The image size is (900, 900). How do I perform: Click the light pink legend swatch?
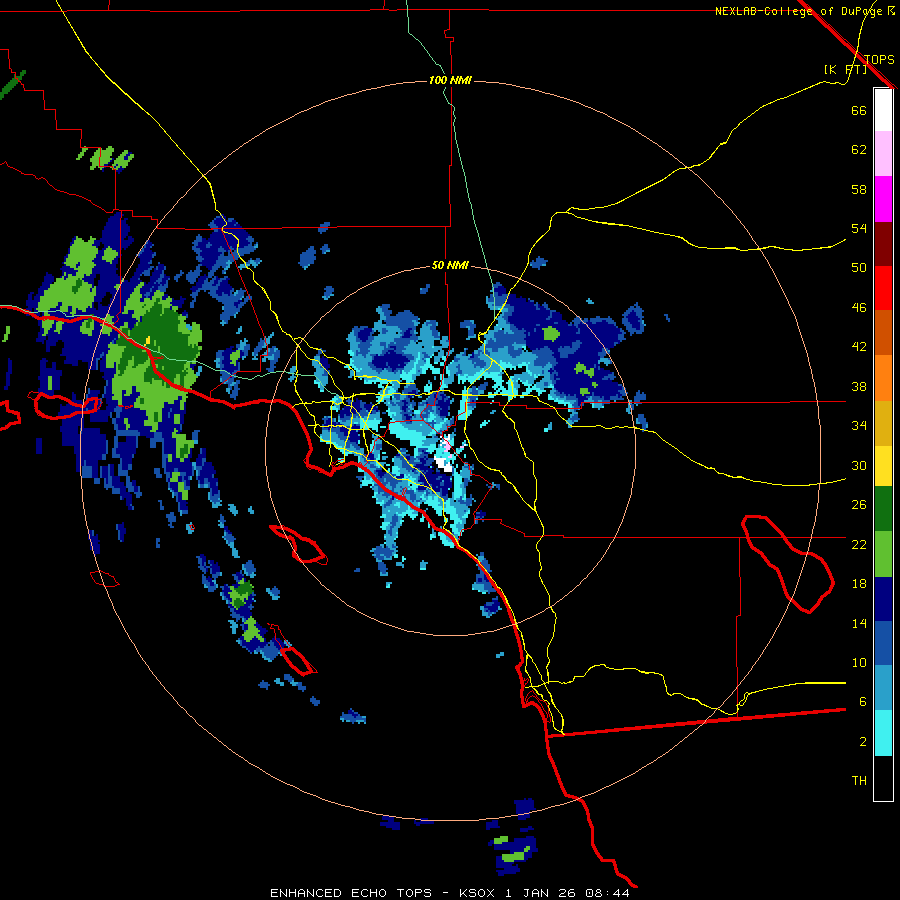point(883,154)
